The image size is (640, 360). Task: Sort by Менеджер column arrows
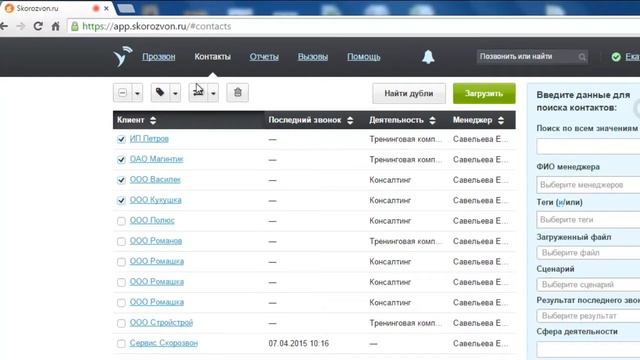(501, 120)
